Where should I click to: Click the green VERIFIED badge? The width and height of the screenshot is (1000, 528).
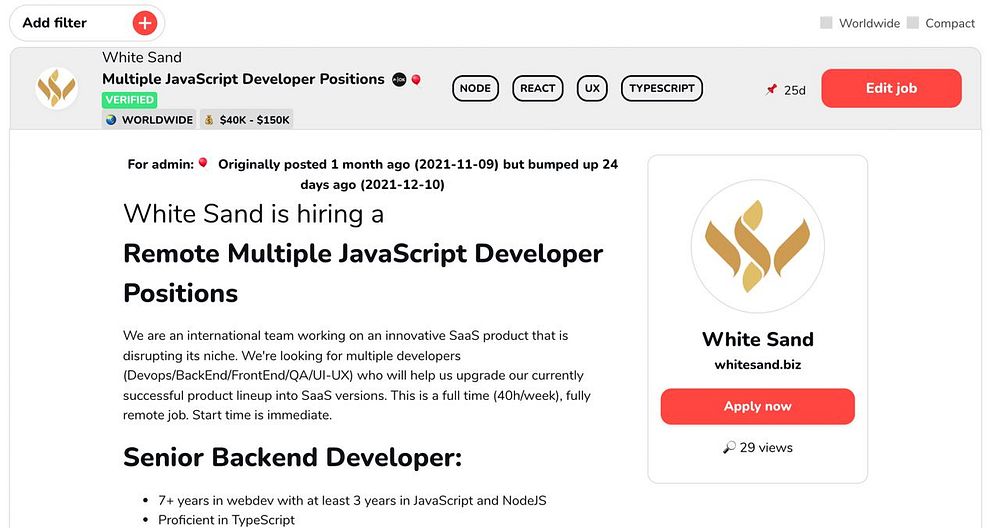(x=129, y=99)
